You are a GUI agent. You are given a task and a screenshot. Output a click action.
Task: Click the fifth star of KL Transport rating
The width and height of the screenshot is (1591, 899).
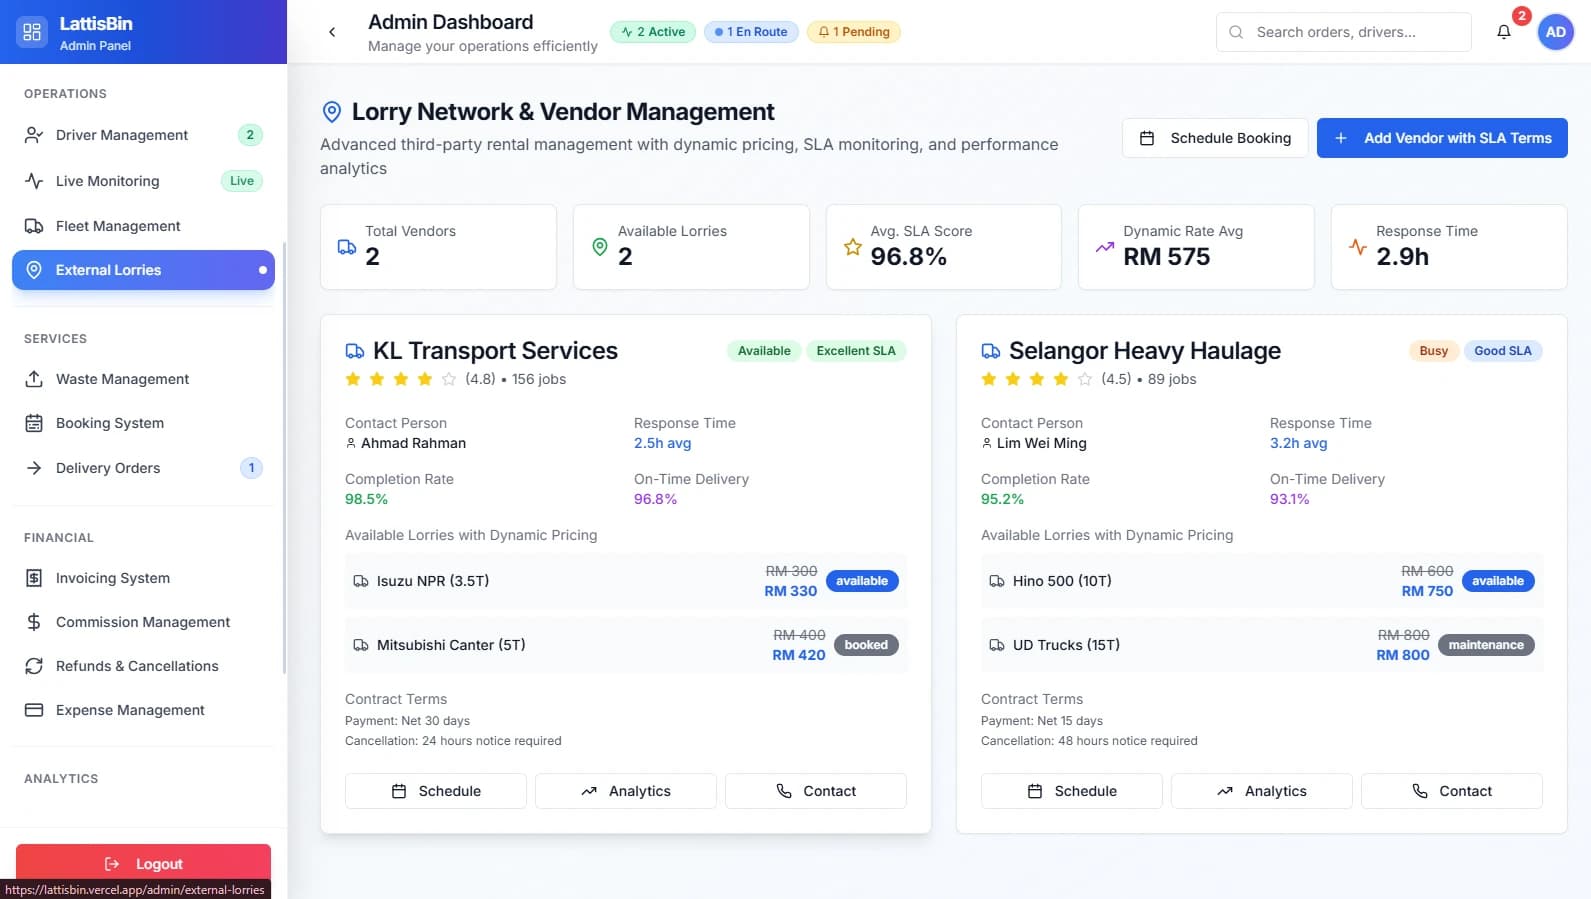[x=449, y=379]
